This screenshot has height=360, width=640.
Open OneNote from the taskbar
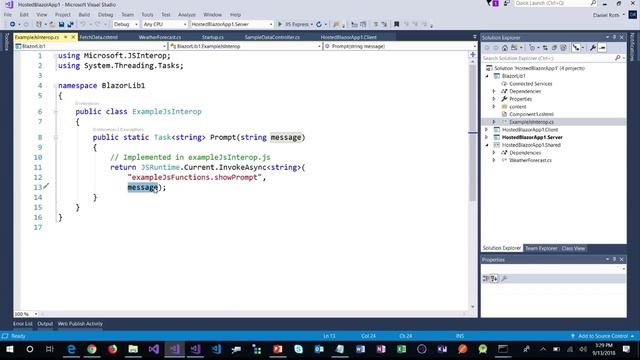[x=381, y=349]
